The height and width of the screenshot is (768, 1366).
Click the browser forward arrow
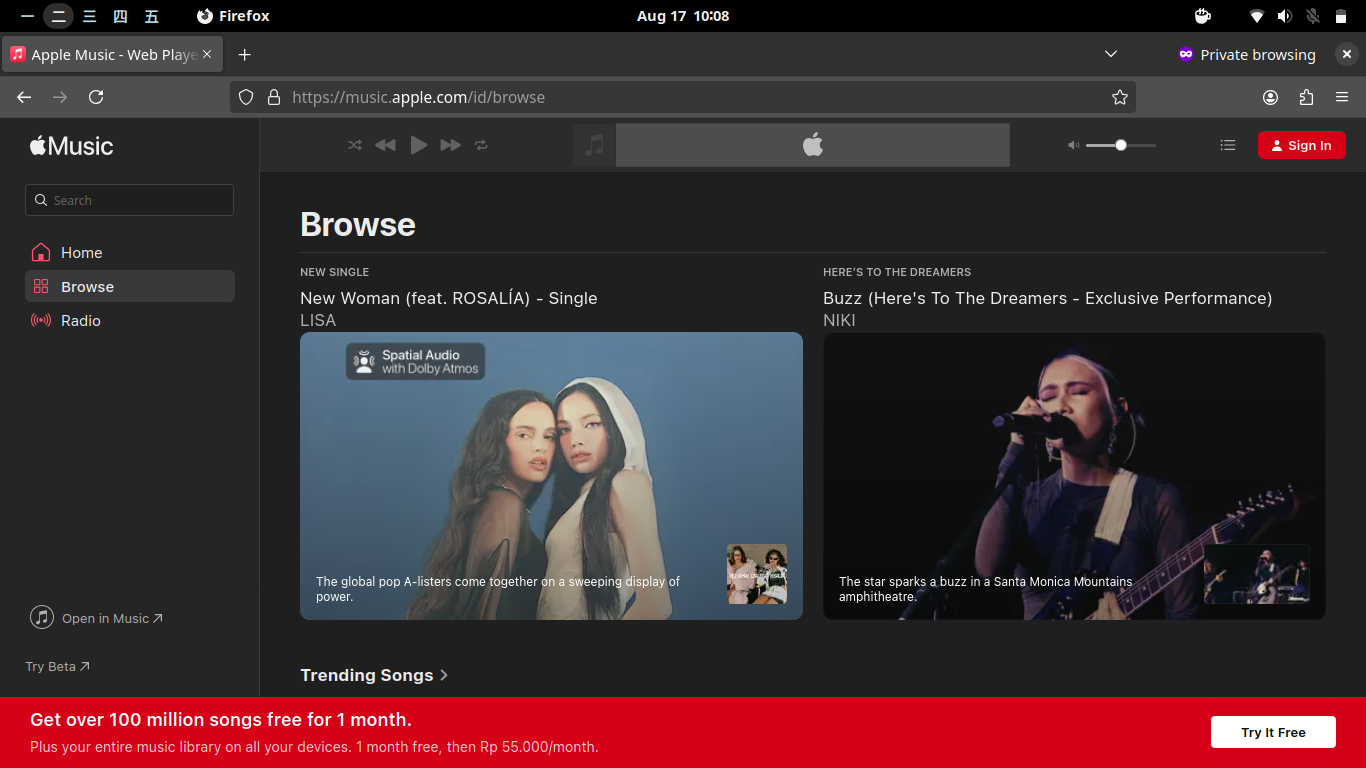(x=60, y=97)
